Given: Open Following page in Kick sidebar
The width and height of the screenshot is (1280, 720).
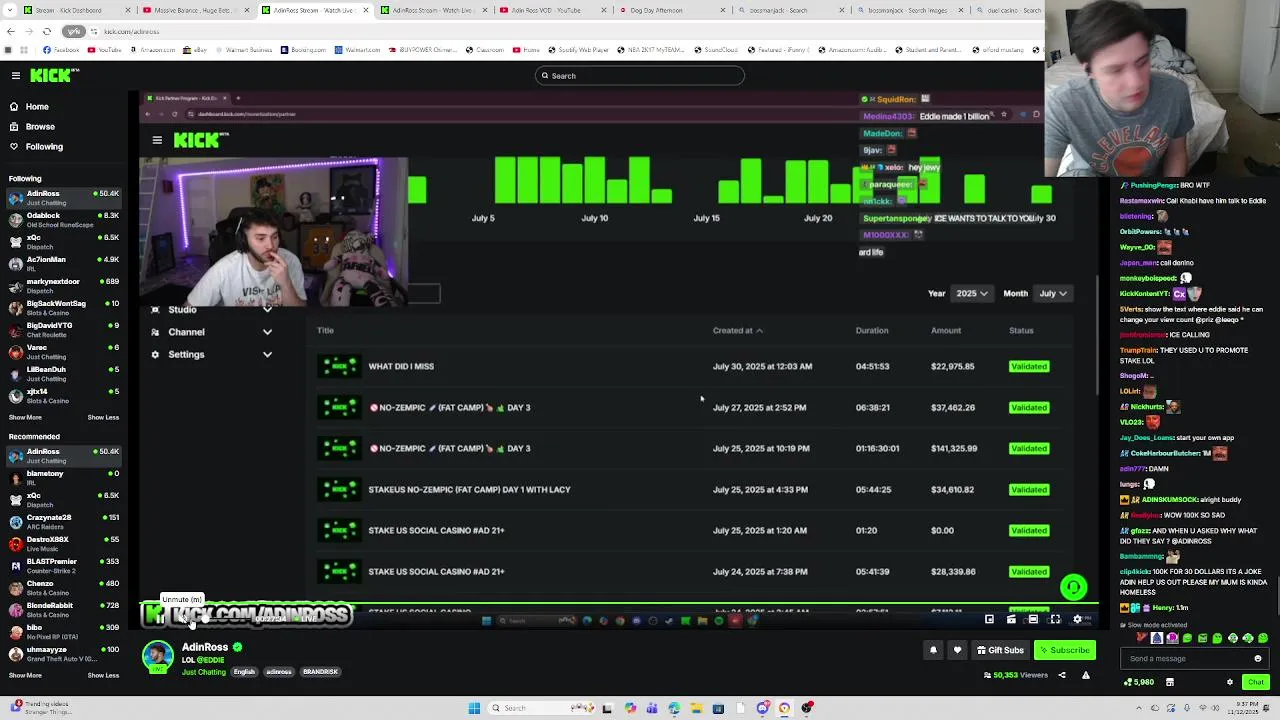Looking at the screenshot, I should tap(44, 146).
